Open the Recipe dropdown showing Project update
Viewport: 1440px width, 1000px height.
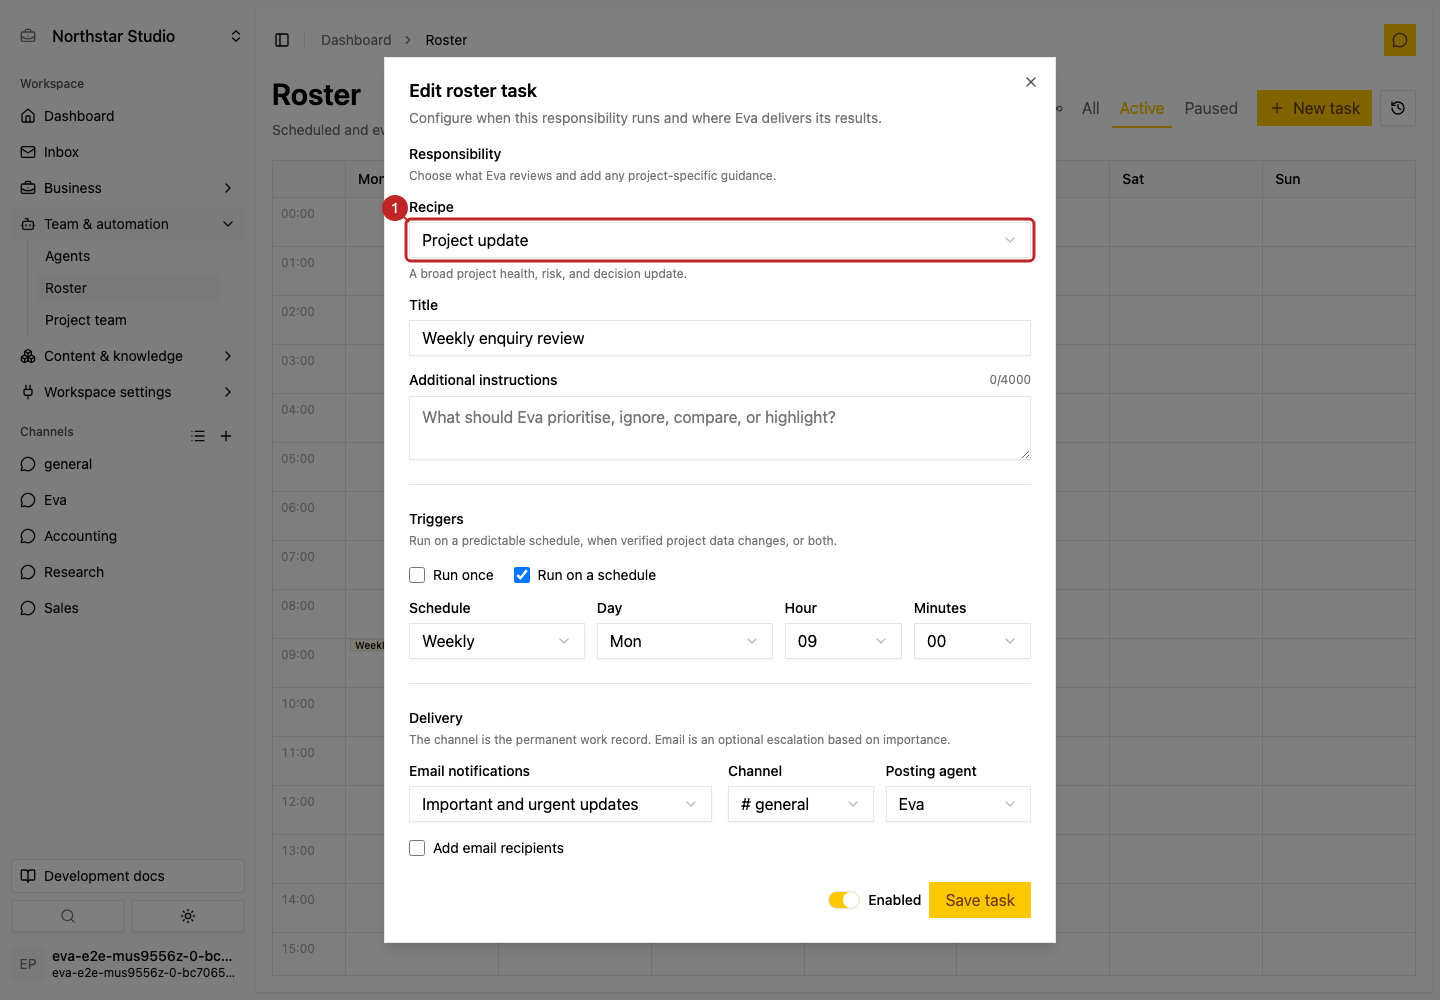(x=720, y=240)
